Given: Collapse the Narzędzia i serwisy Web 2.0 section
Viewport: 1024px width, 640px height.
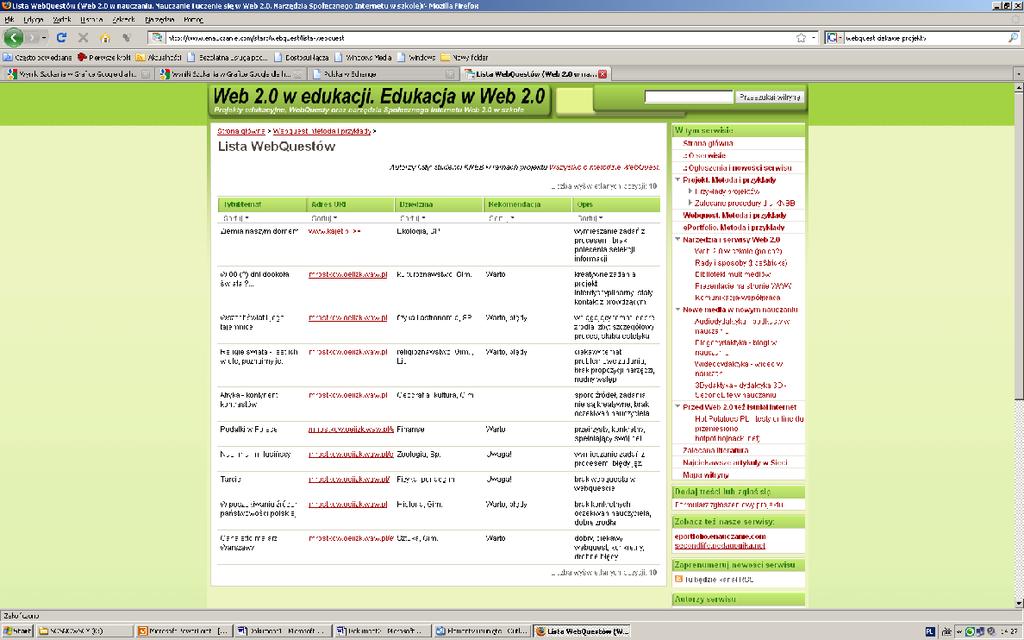Looking at the screenshot, I should pyautogui.click(x=677, y=240).
